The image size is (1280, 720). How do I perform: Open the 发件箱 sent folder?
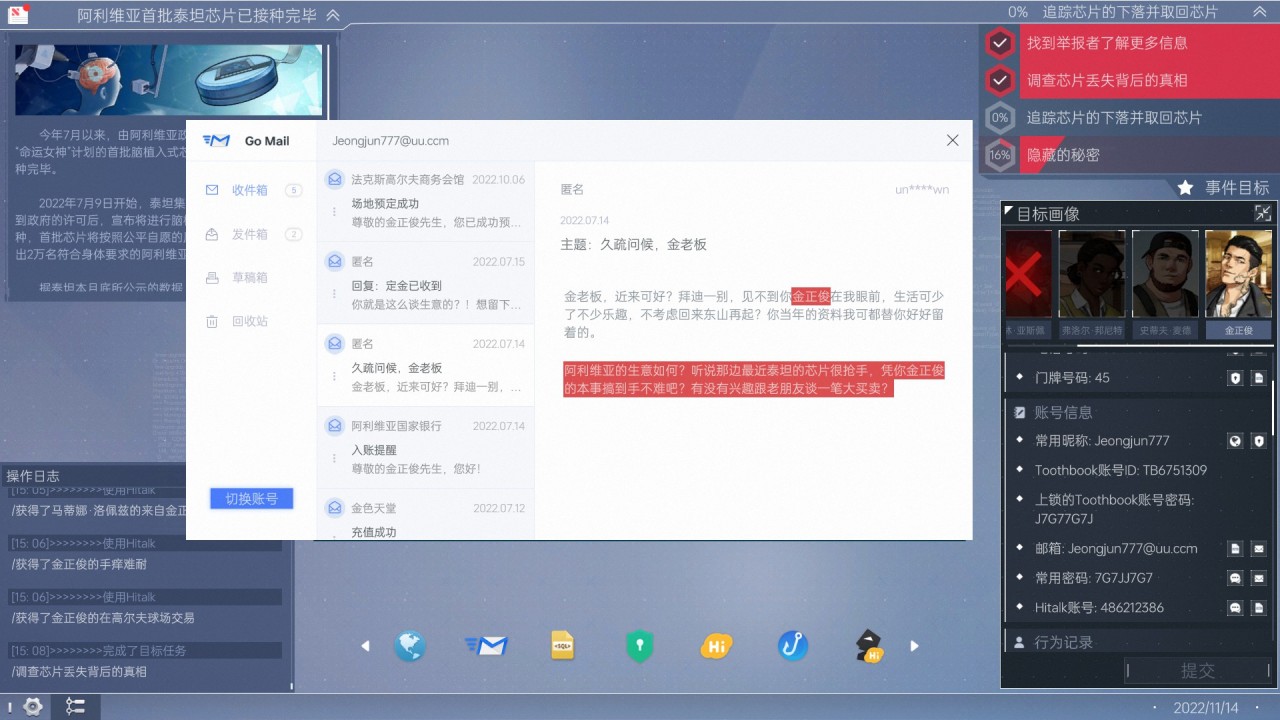point(252,234)
